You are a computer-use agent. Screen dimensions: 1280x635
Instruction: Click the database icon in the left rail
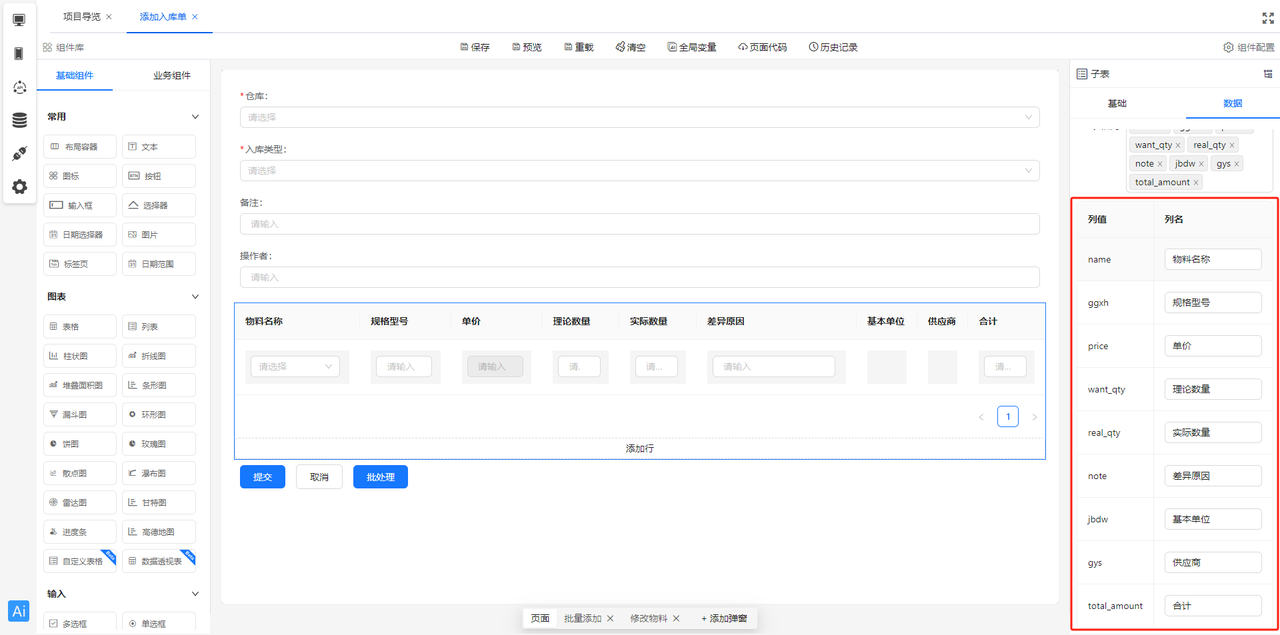pos(17,119)
